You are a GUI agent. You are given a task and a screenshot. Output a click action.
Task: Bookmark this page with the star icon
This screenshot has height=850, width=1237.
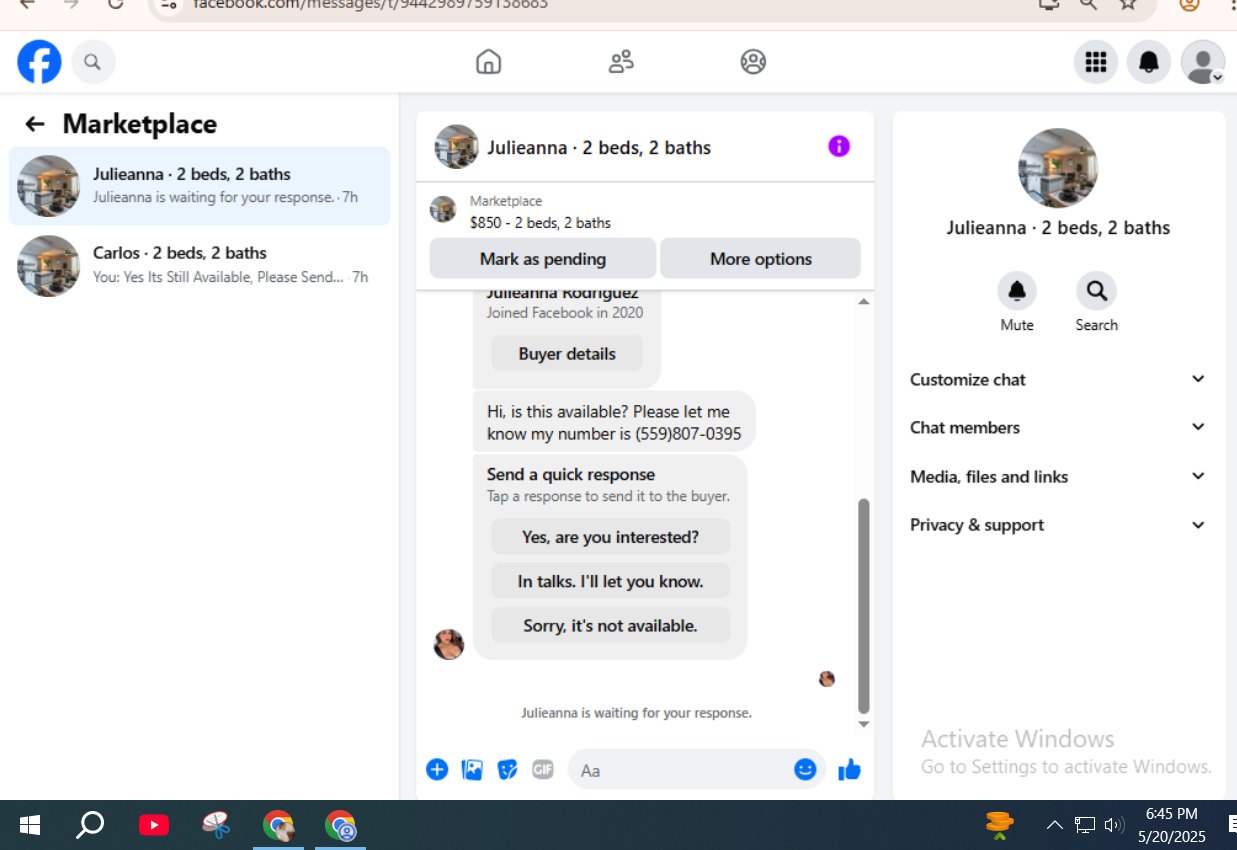tap(1128, 4)
